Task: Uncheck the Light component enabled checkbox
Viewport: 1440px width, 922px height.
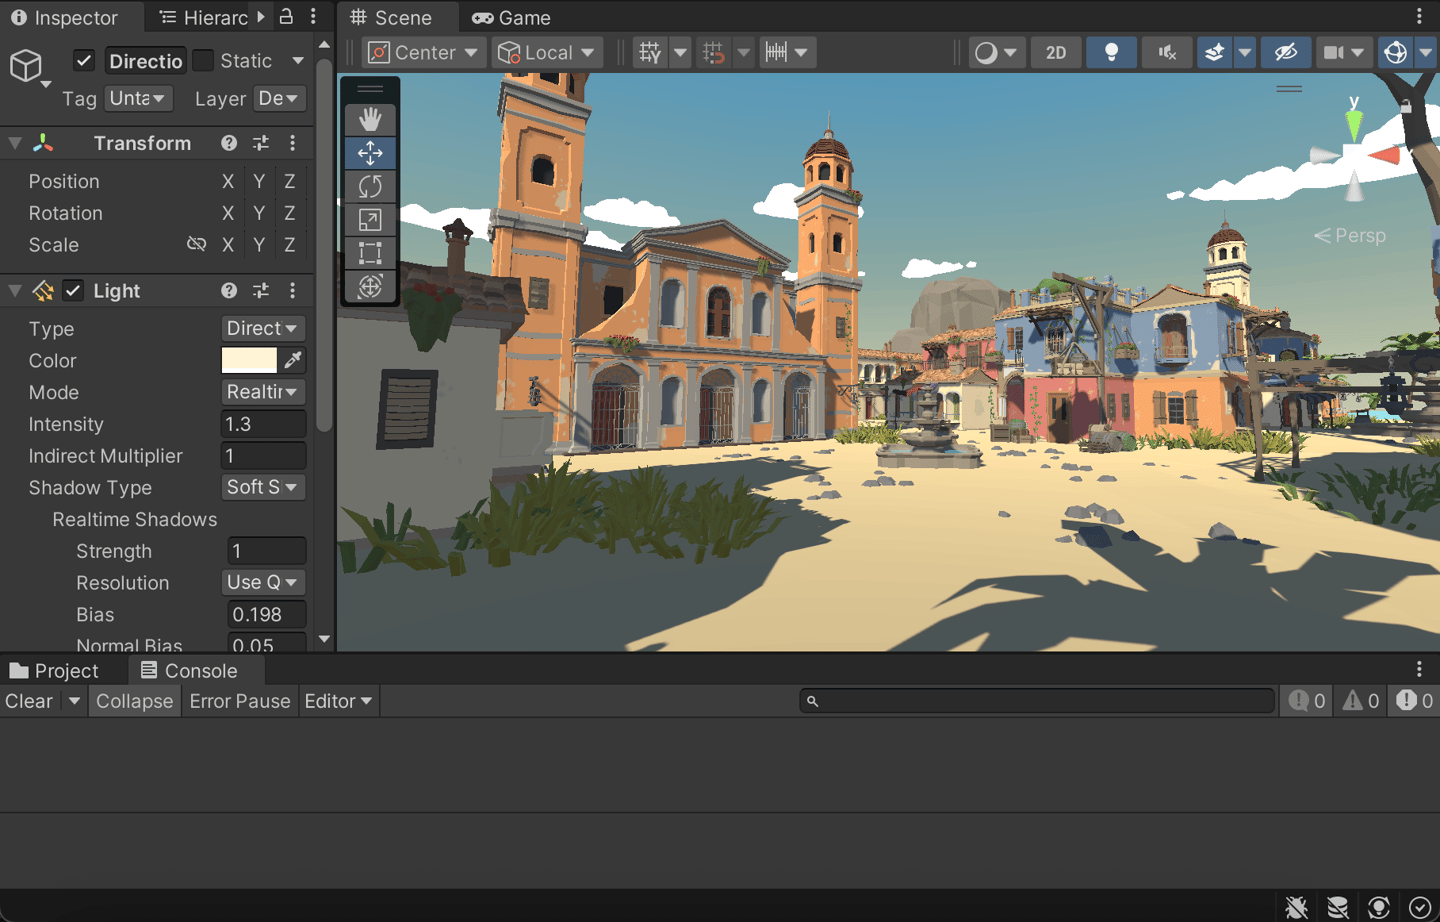Action: click(73, 291)
